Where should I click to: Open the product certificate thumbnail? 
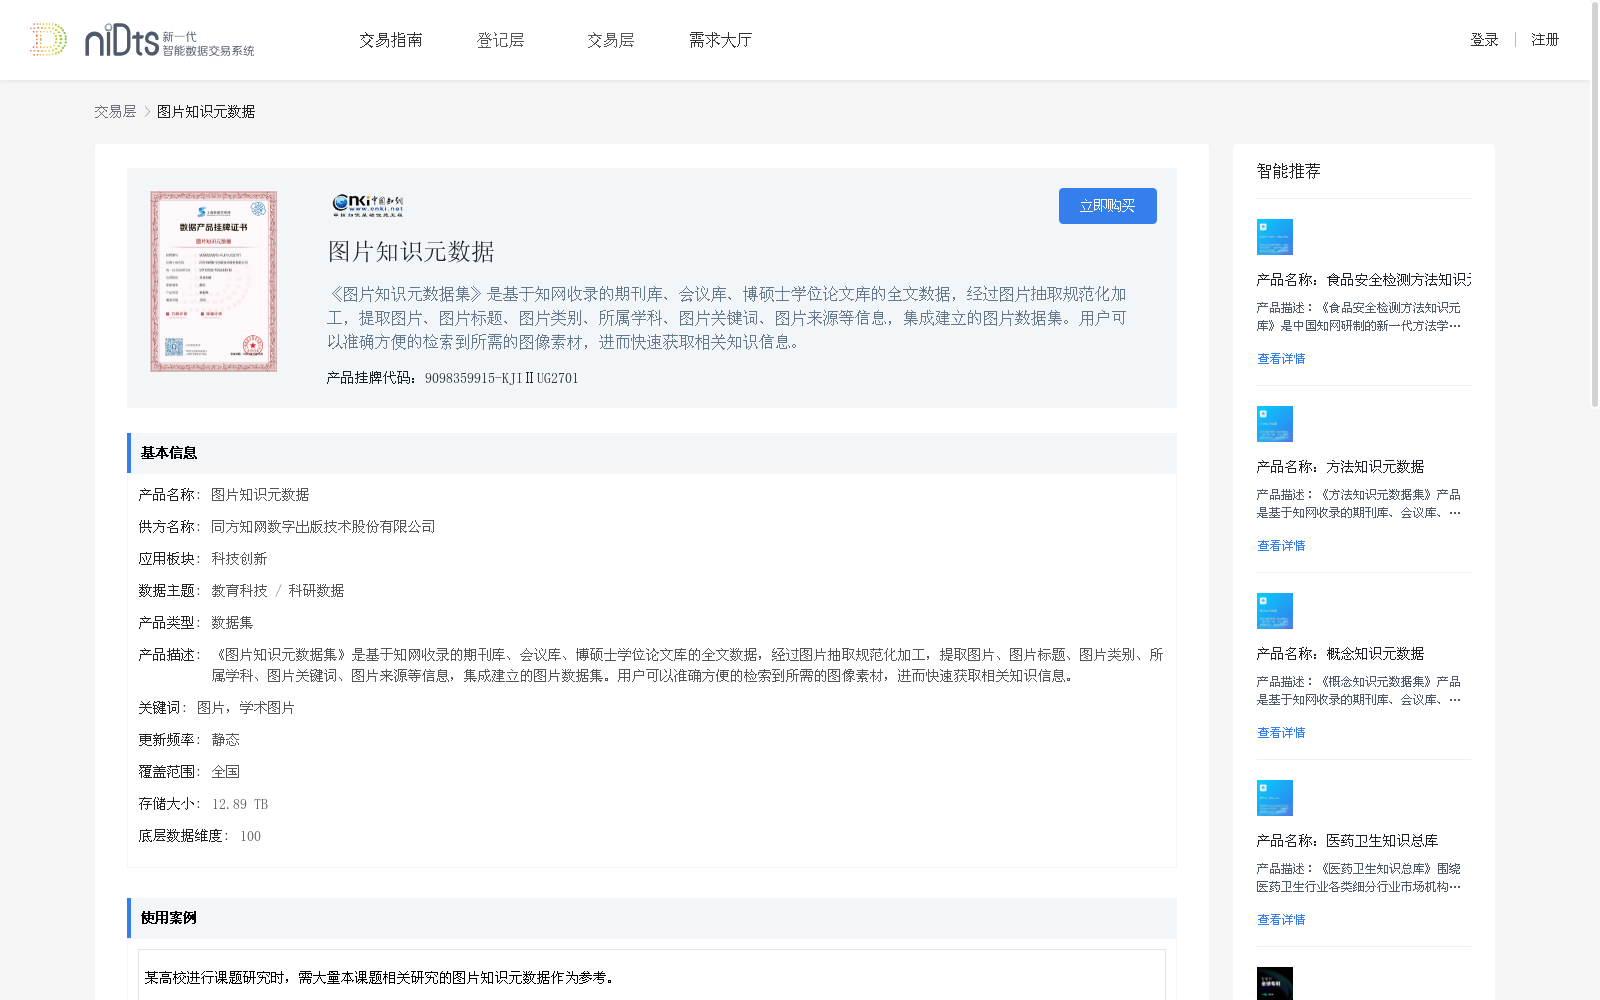point(213,282)
